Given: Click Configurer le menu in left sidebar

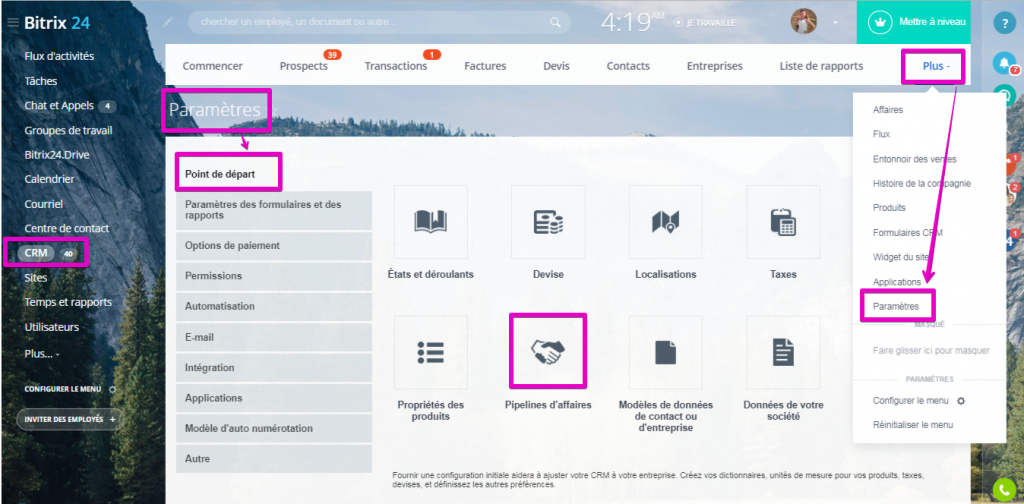Looking at the screenshot, I should (63, 389).
